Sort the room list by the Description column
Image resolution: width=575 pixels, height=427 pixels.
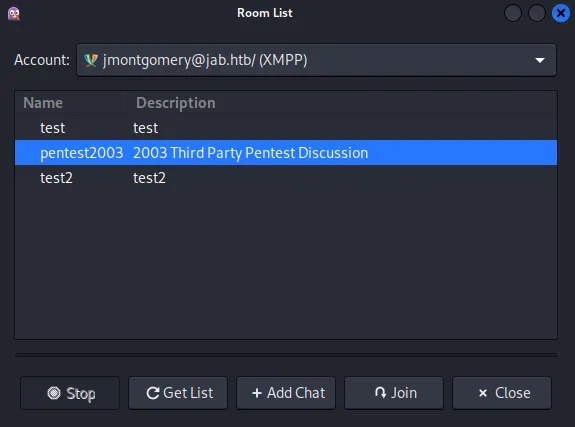click(342, 103)
